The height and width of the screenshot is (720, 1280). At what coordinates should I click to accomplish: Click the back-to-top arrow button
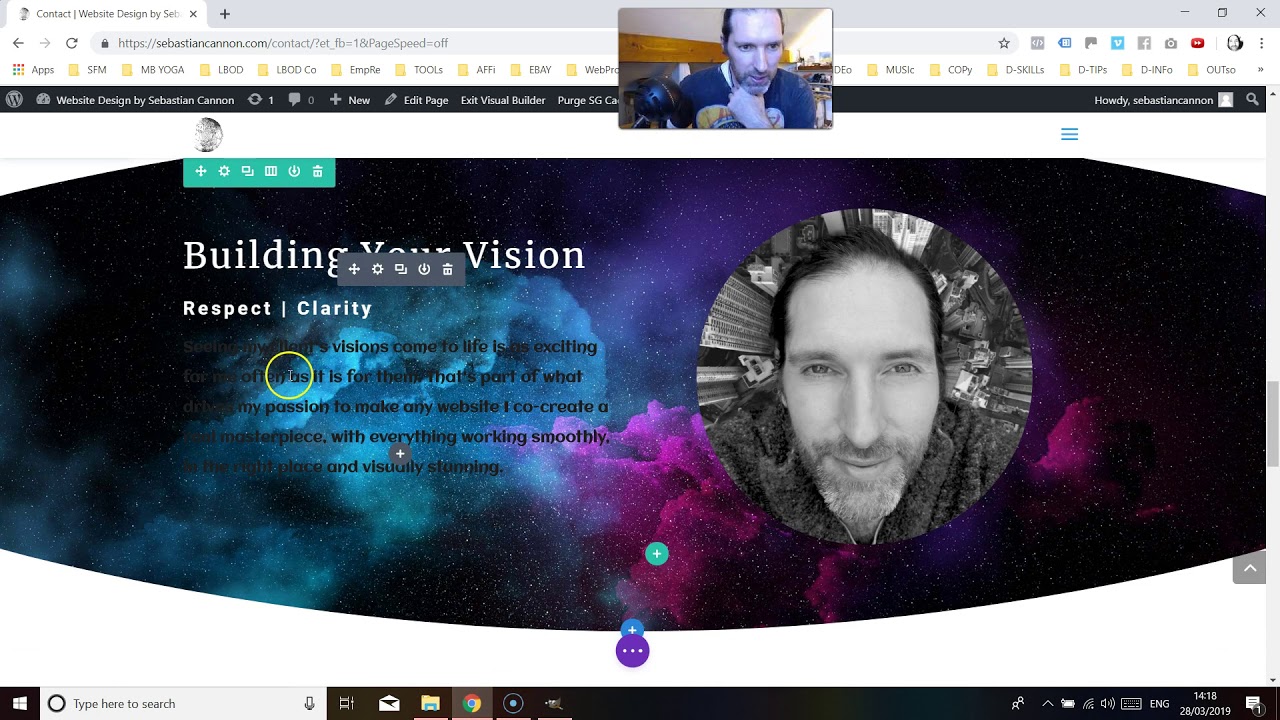point(1249,568)
